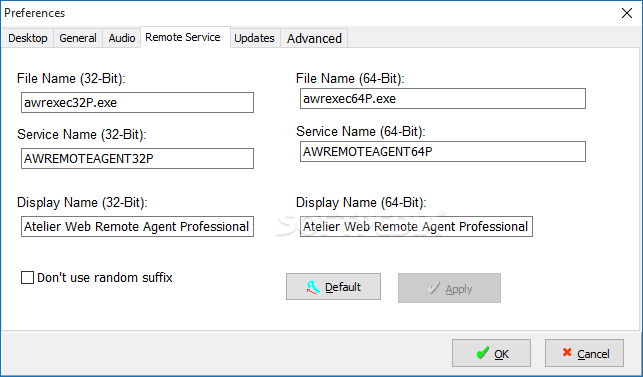Select the Audio tab
Screen dimensions: 643x377
tap(122, 38)
